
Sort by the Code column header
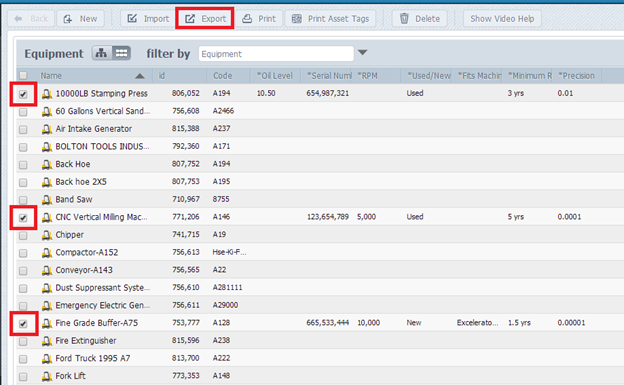pyautogui.click(x=228, y=76)
